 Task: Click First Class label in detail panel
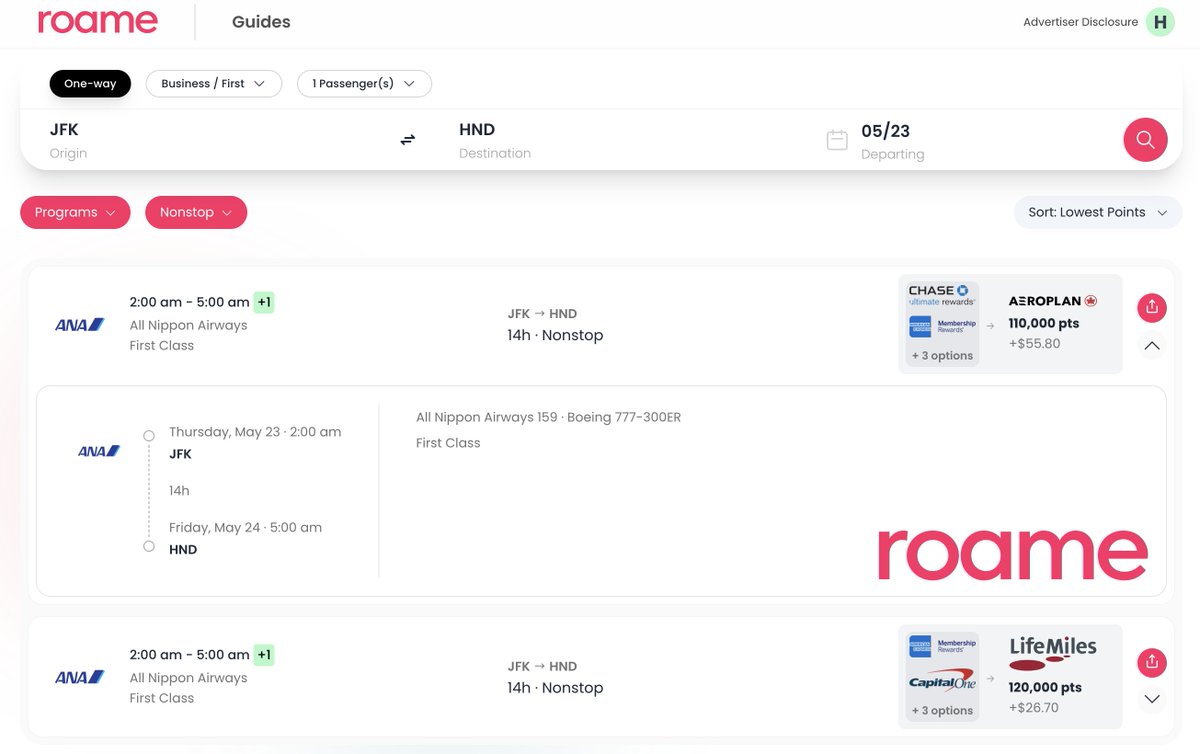448,443
